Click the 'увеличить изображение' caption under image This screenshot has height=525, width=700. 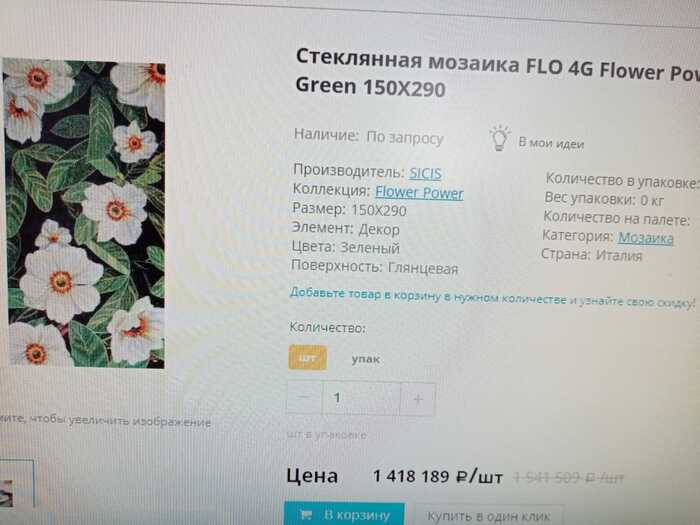(105, 421)
